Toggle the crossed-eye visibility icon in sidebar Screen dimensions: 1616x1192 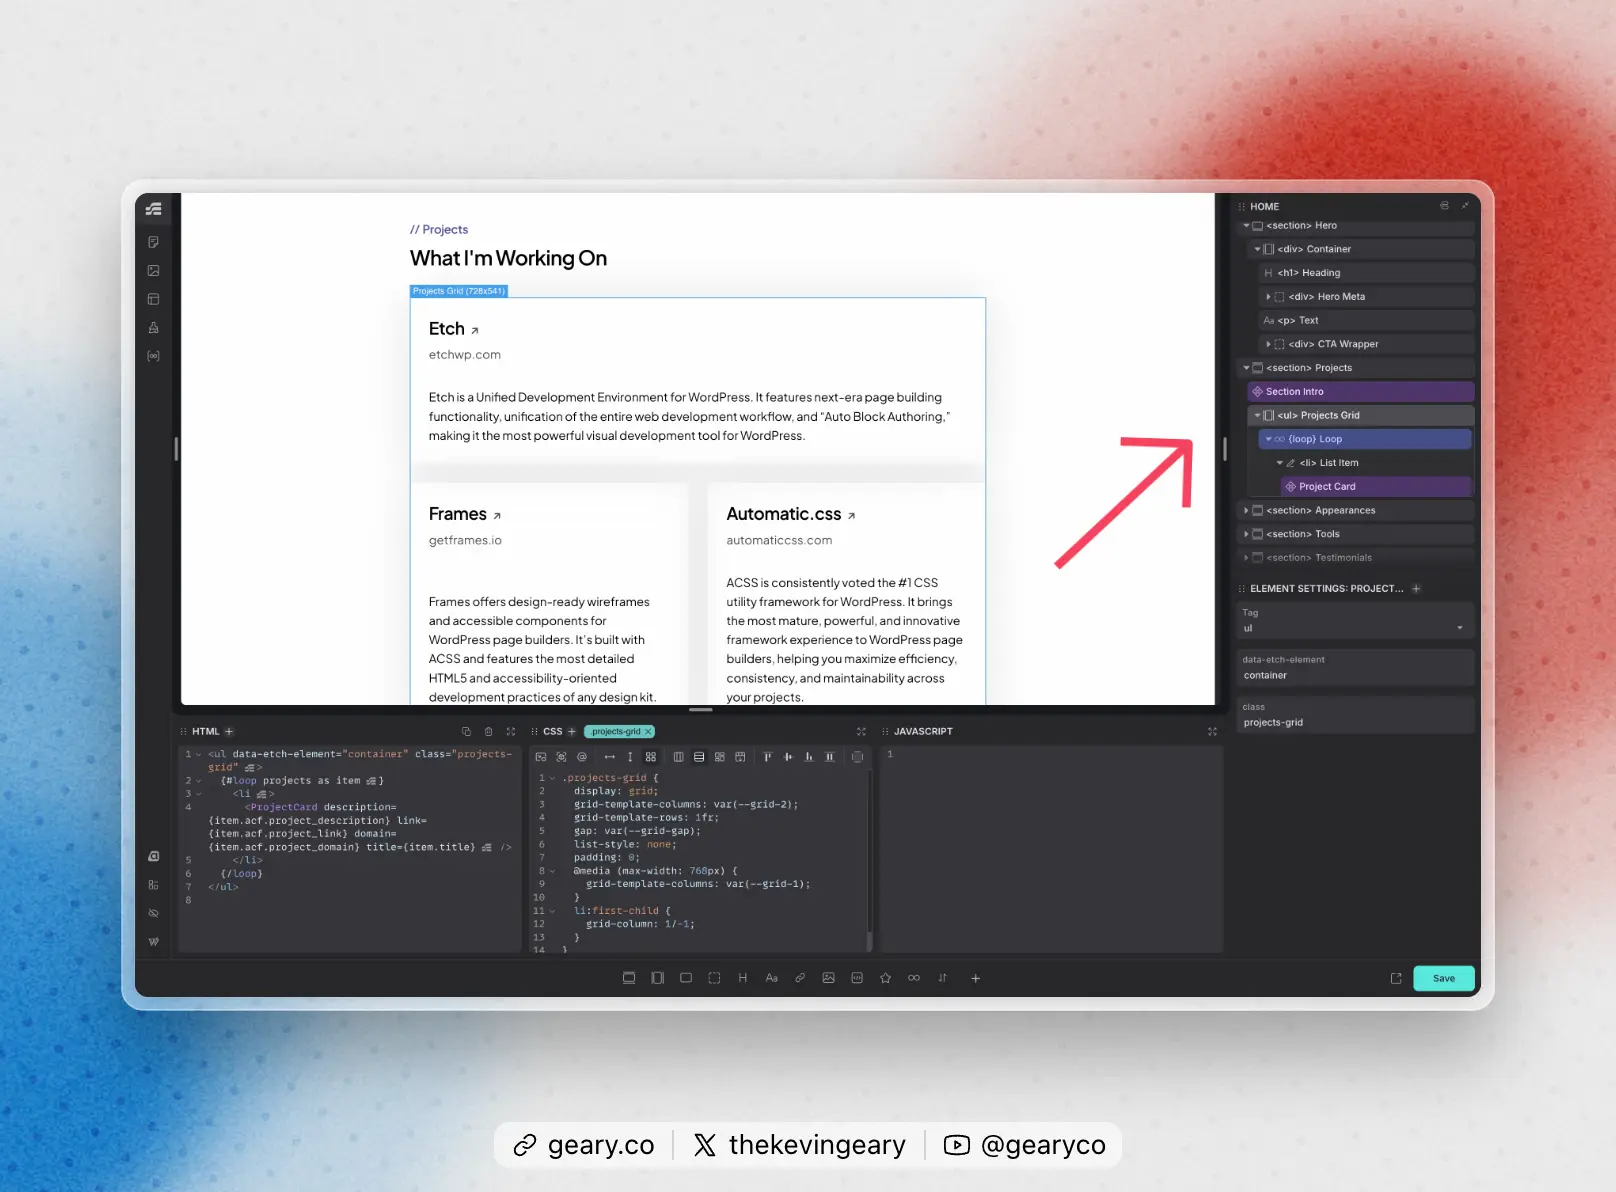pyautogui.click(x=153, y=913)
